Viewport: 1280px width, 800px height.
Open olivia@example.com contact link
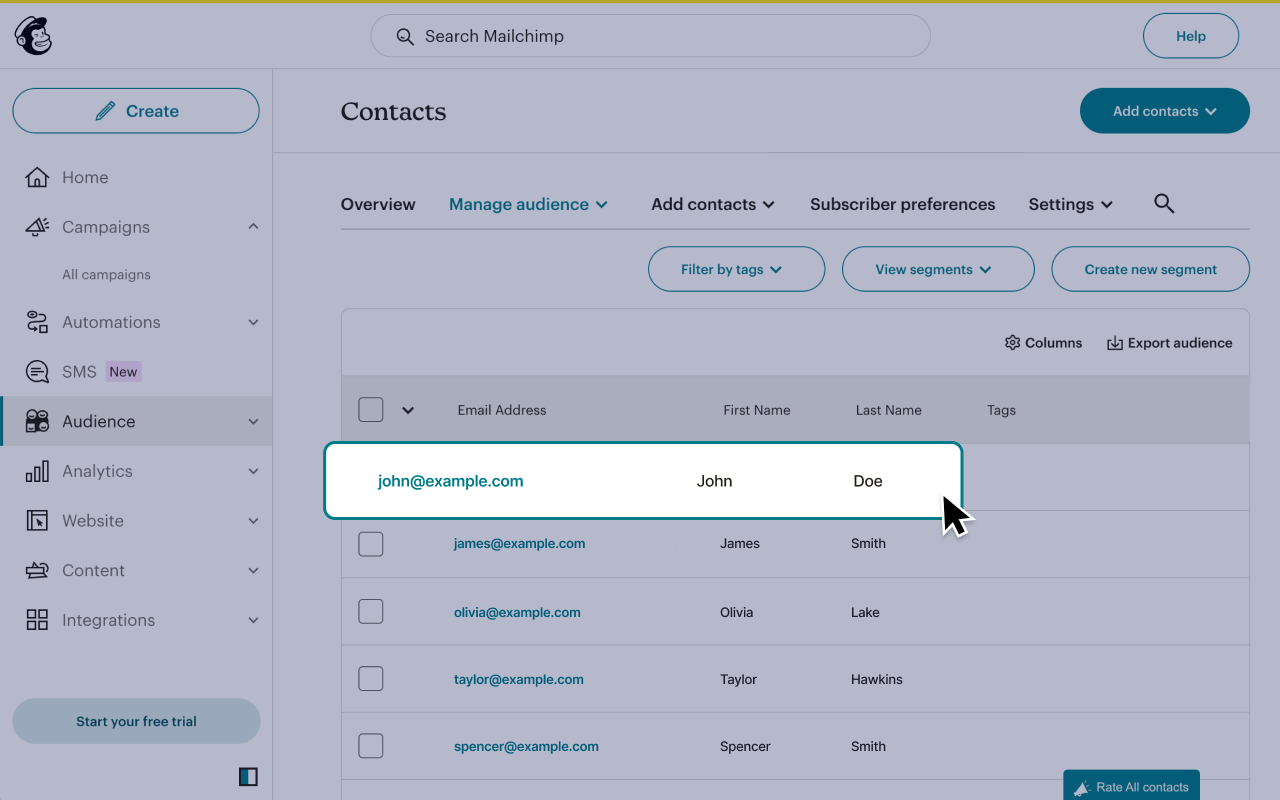click(x=517, y=612)
